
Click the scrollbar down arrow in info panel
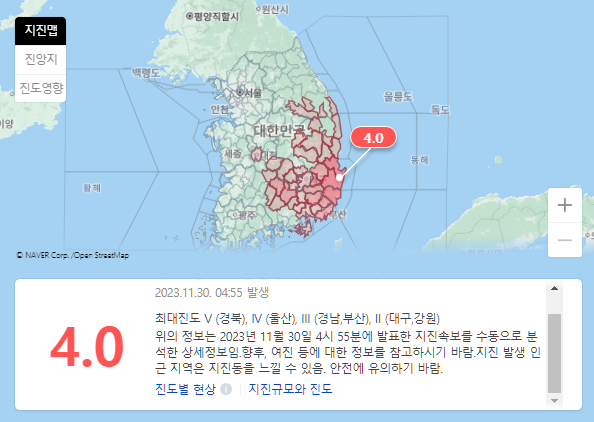coord(555,400)
